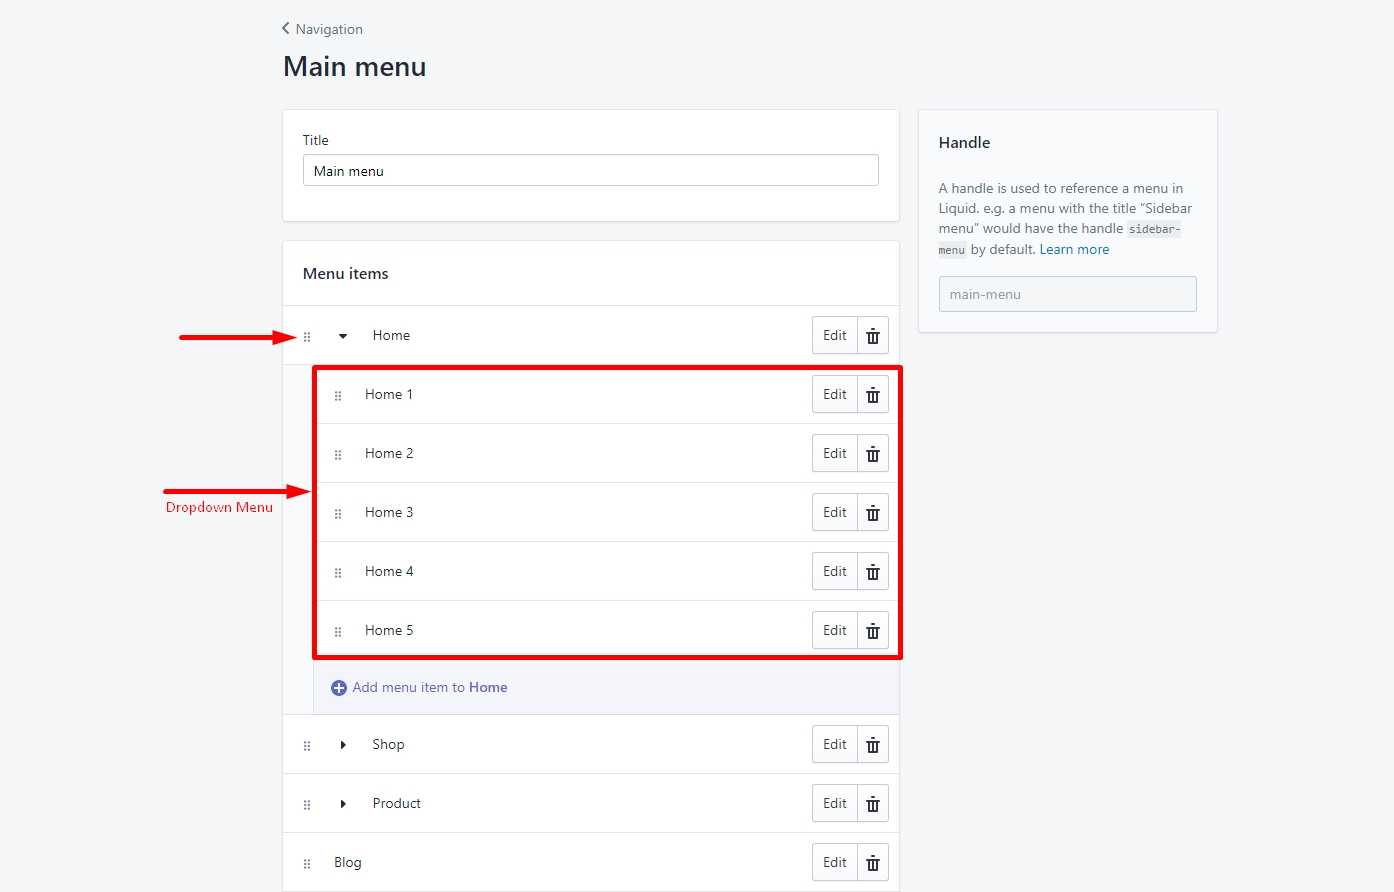This screenshot has width=1394, height=892.
Task: Edit the Blog menu item
Action: tap(835, 863)
